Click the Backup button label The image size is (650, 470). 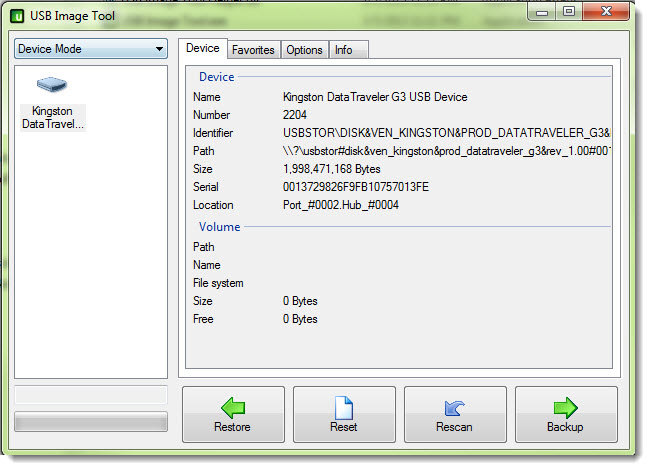click(x=565, y=427)
